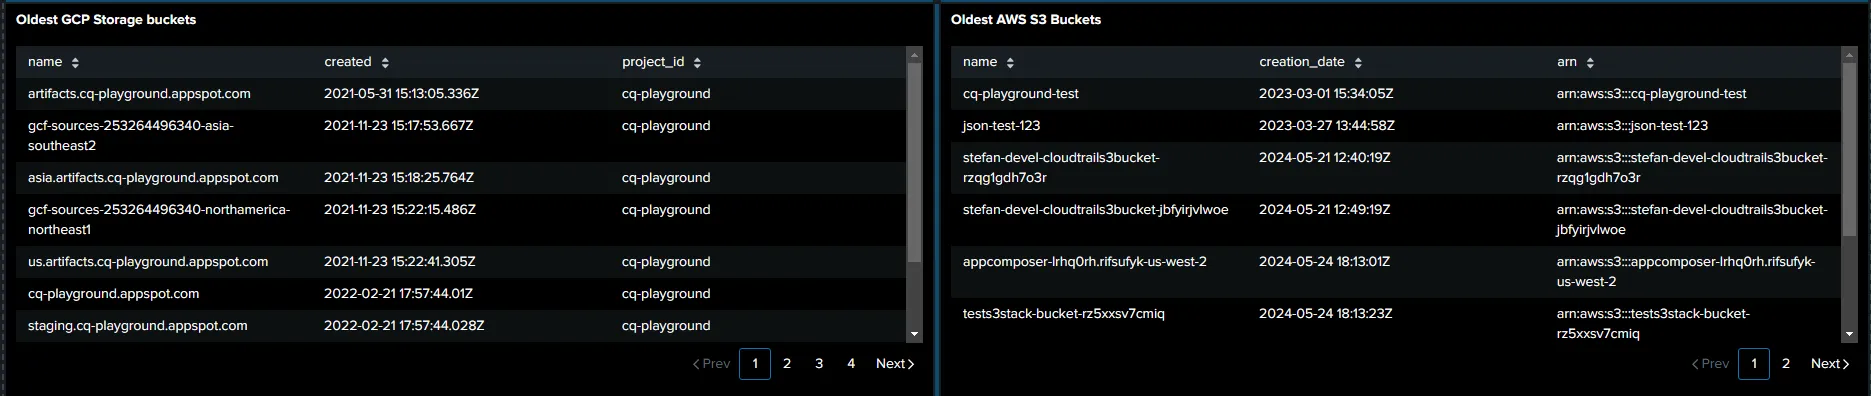The image size is (1871, 396).
Task: Click created value 2021-11-23 15:18:25.764Z
Action: click(x=399, y=178)
